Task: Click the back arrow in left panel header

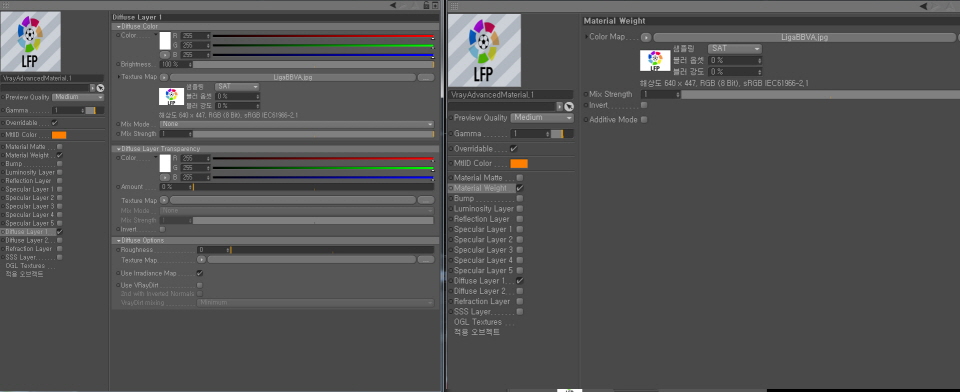Action: pos(393,5)
